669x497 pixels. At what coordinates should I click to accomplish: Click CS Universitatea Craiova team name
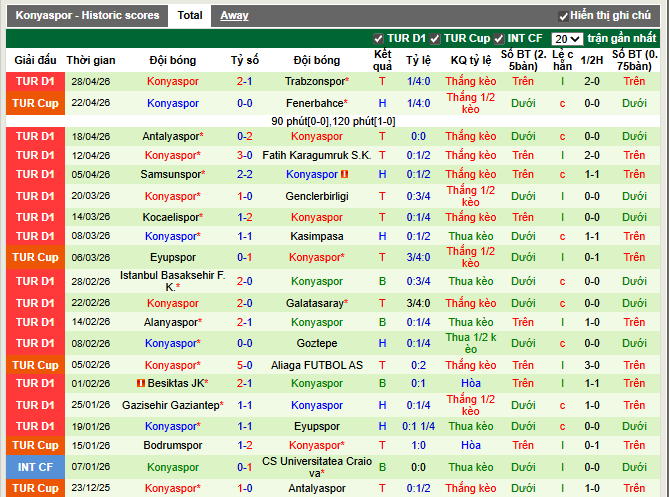(x=317, y=467)
